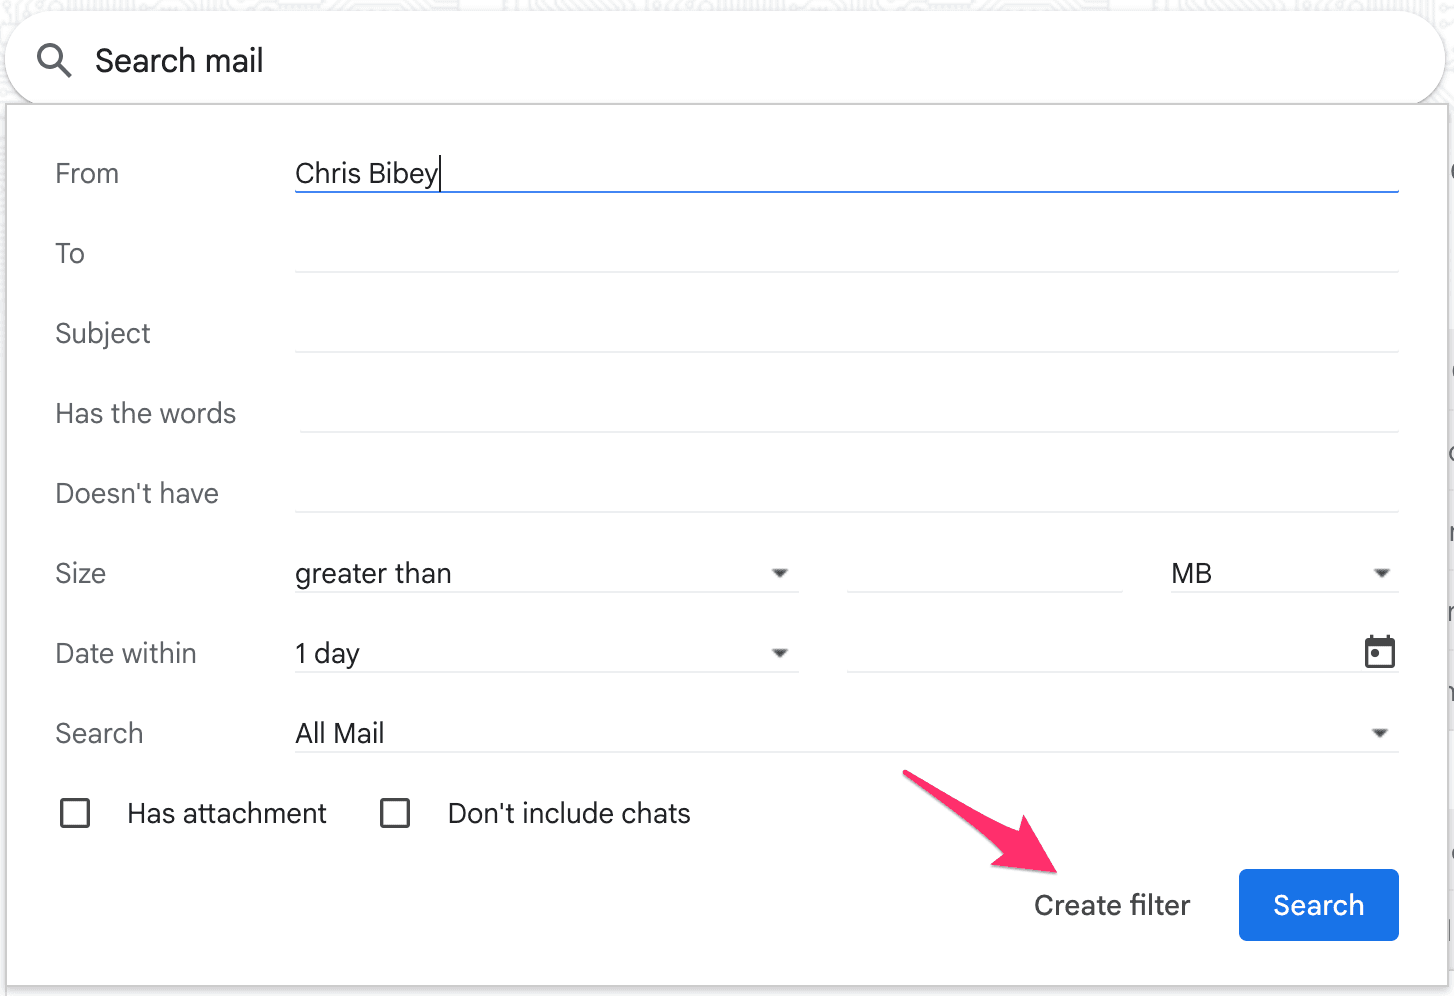The width and height of the screenshot is (1454, 996).
Task: Click into the Subject field
Action: [846, 333]
